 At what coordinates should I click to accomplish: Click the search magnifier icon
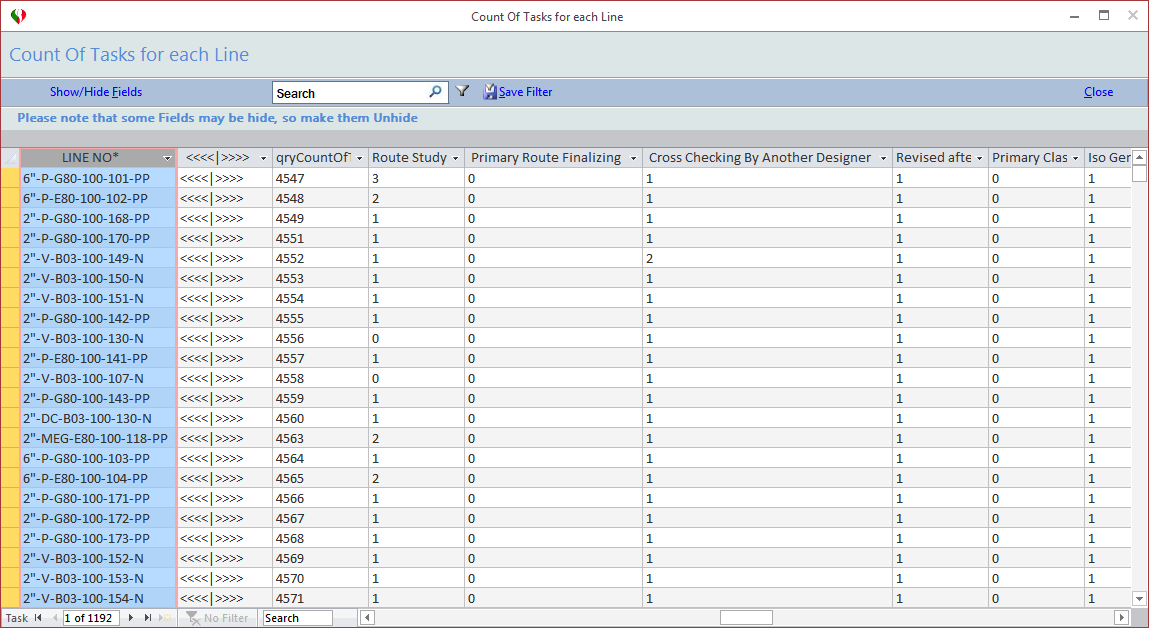tap(435, 92)
